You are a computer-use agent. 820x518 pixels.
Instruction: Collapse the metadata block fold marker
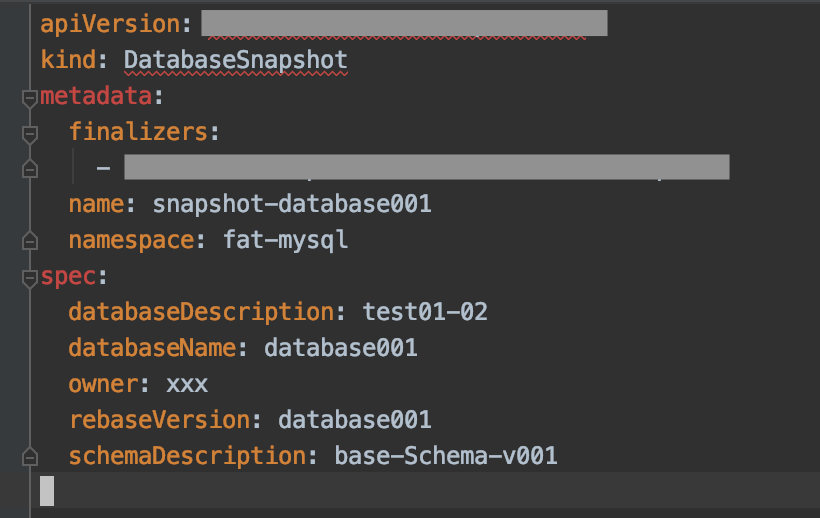pos(30,98)
